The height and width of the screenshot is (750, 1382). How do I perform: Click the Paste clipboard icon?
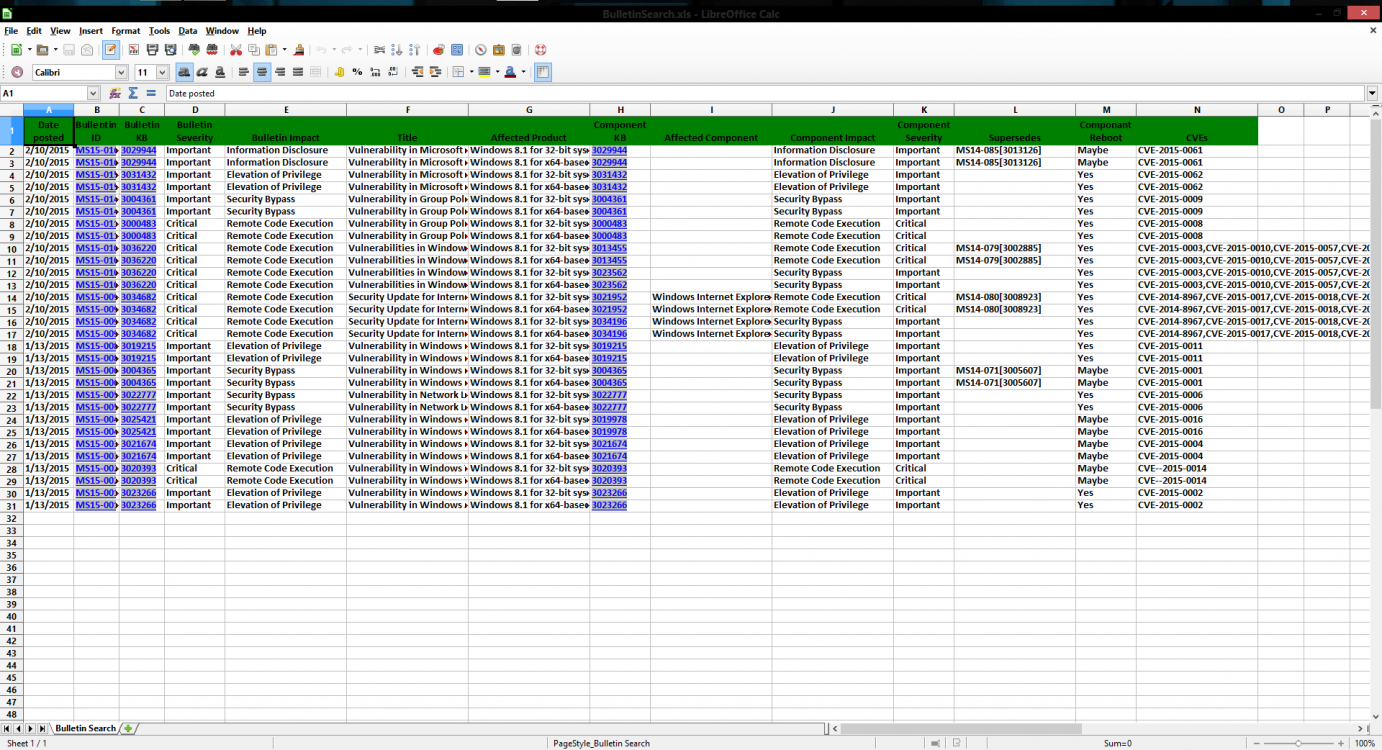coord(271,49)
